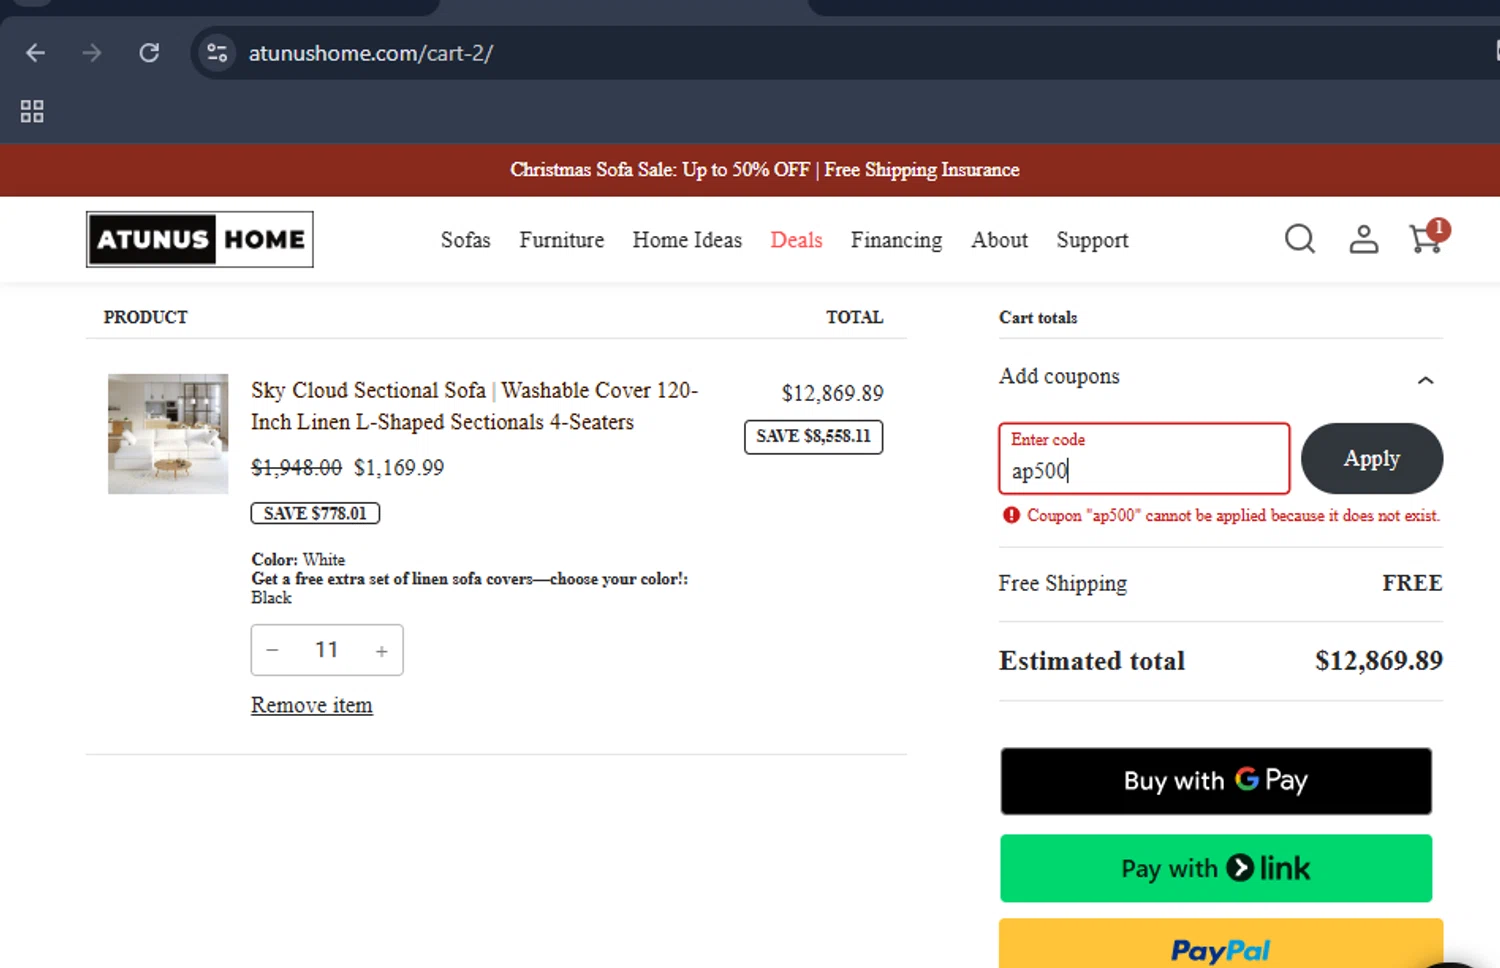
Task: Open the Sofas menu
Action: pos(466,240)
